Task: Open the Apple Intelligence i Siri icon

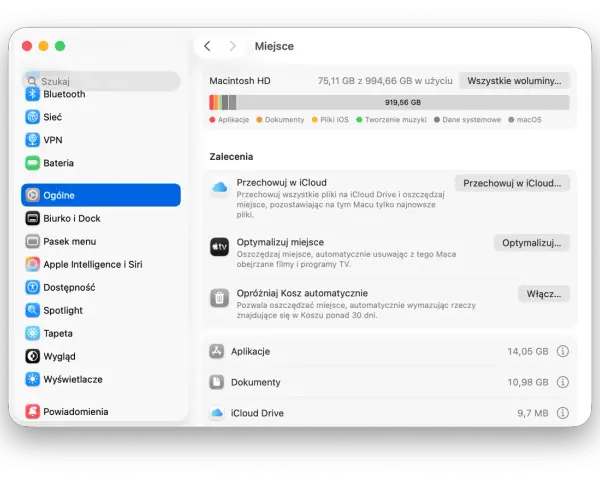Action: click(x=33, y=264)
